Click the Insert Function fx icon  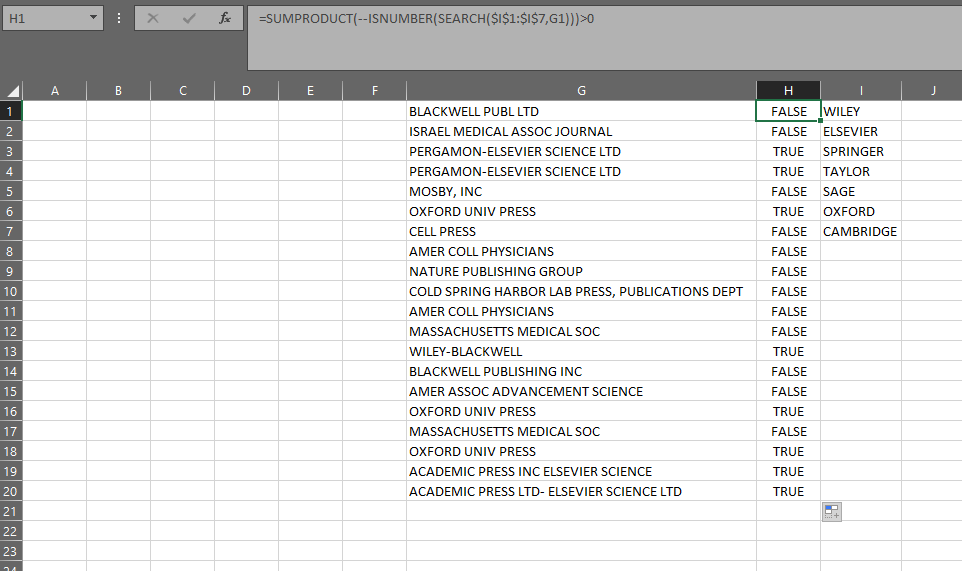coord(225,18)
